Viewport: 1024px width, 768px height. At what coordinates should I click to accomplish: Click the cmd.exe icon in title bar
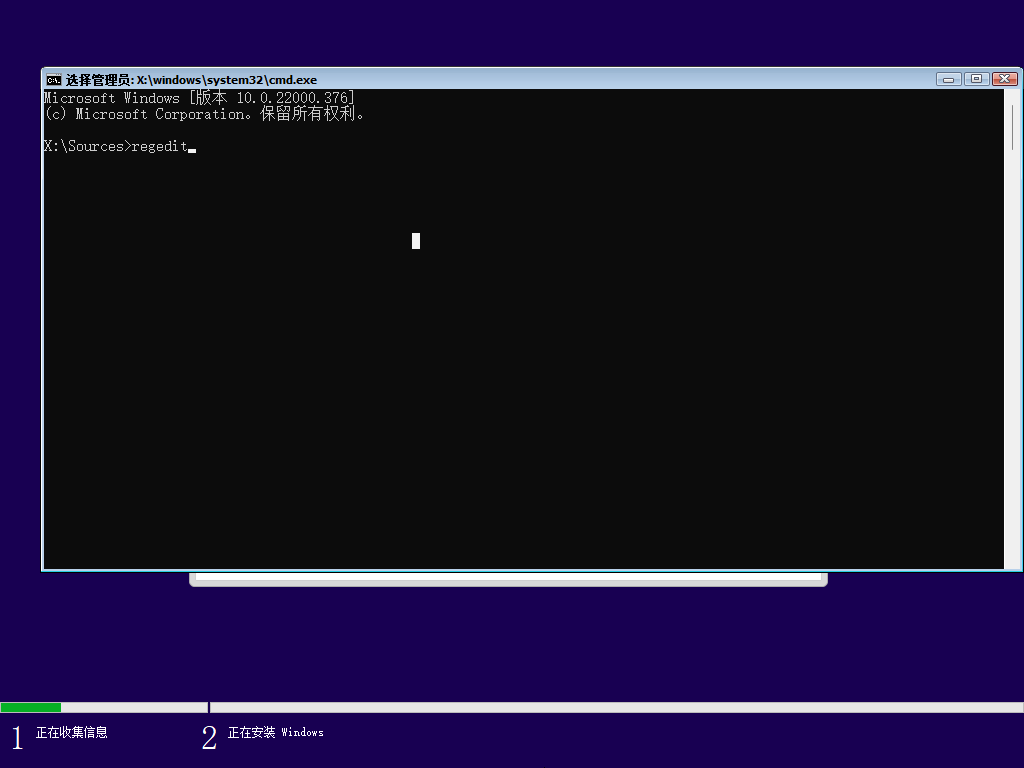[54, 80]
